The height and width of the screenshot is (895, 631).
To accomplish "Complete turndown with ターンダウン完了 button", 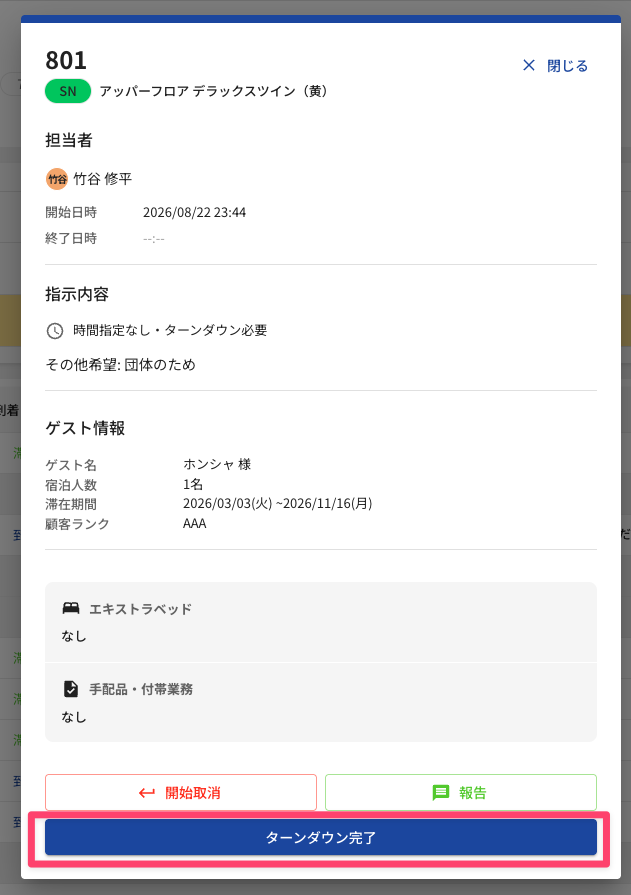I will (321, 837).
